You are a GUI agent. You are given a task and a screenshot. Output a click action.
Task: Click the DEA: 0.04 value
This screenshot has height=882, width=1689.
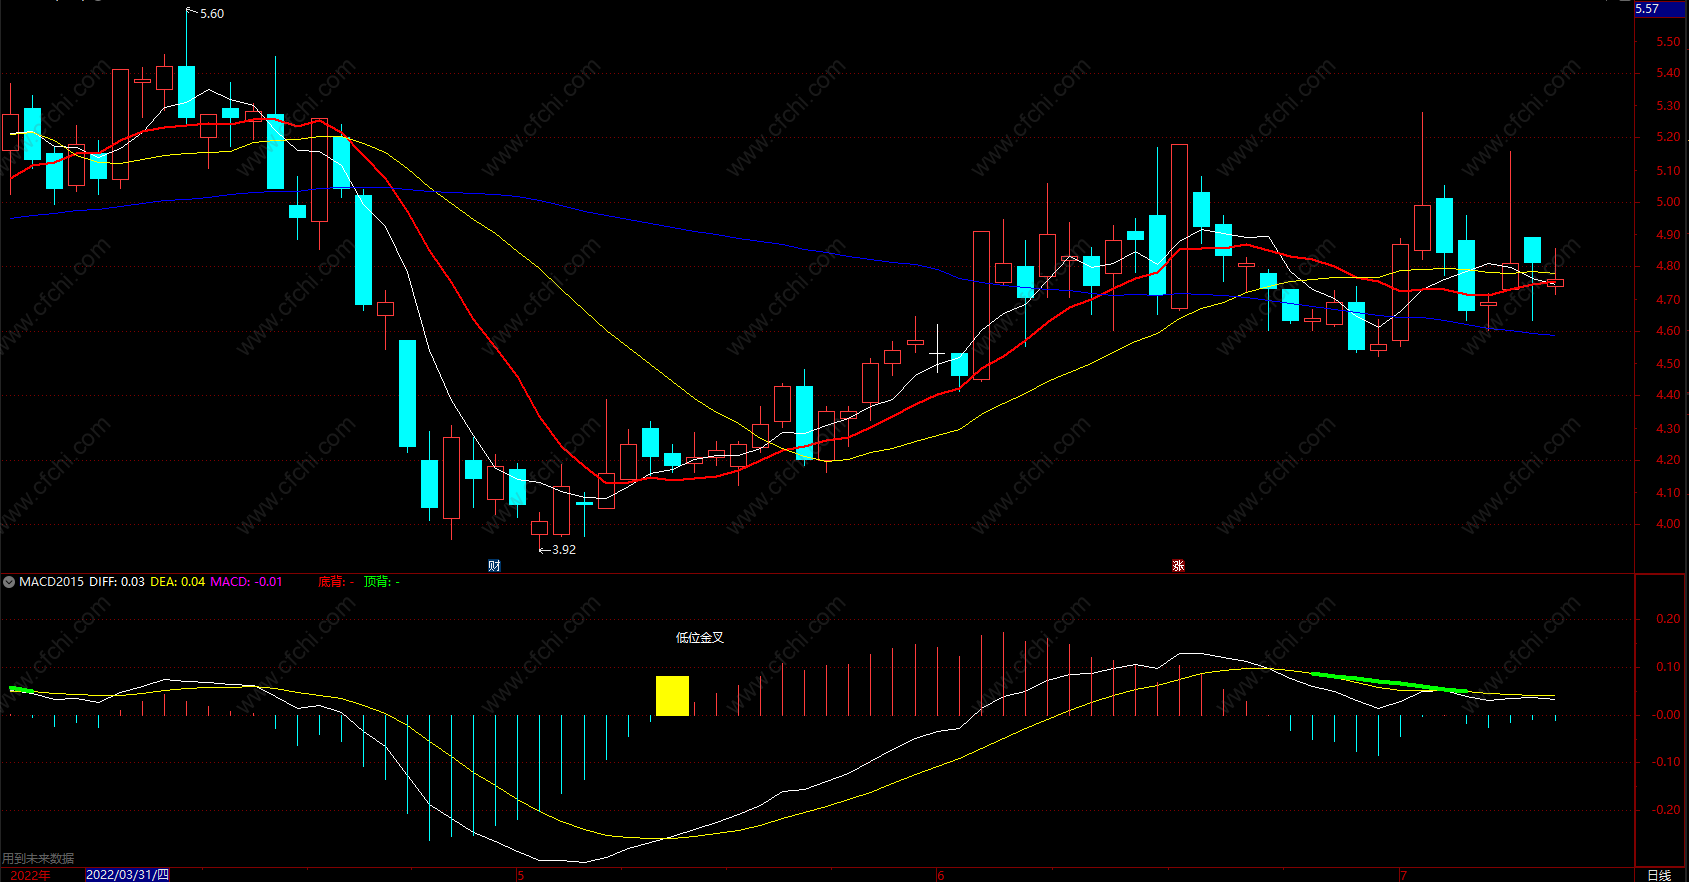tap(178, 582)
